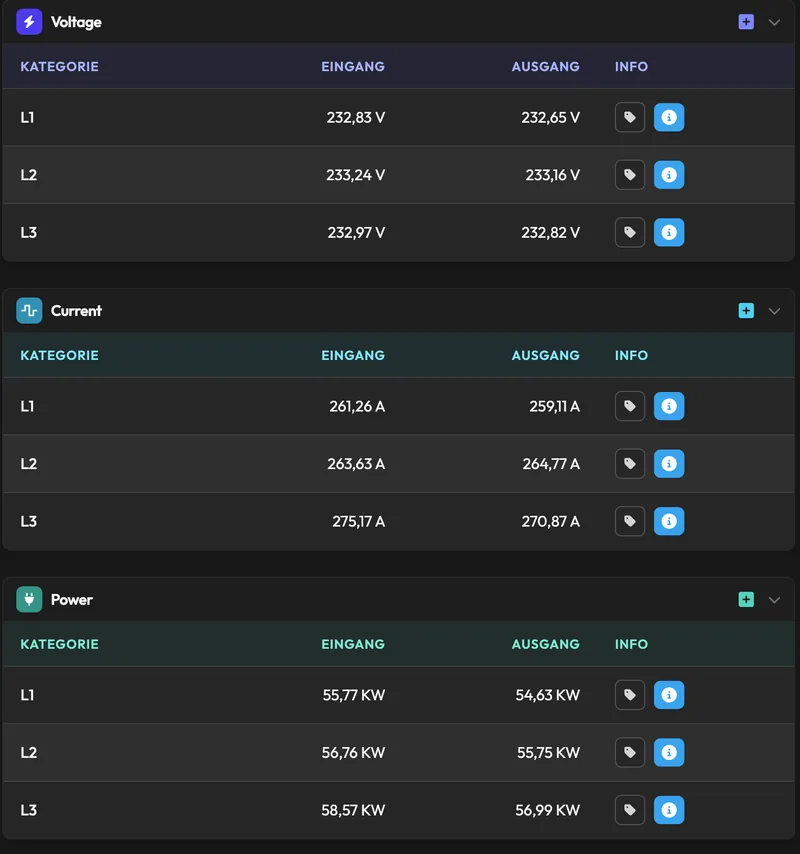Viewport: 800px width, 854px height.
Task: Click the tag icon in Voltage L1 row
Action: [x=630, y=117]
